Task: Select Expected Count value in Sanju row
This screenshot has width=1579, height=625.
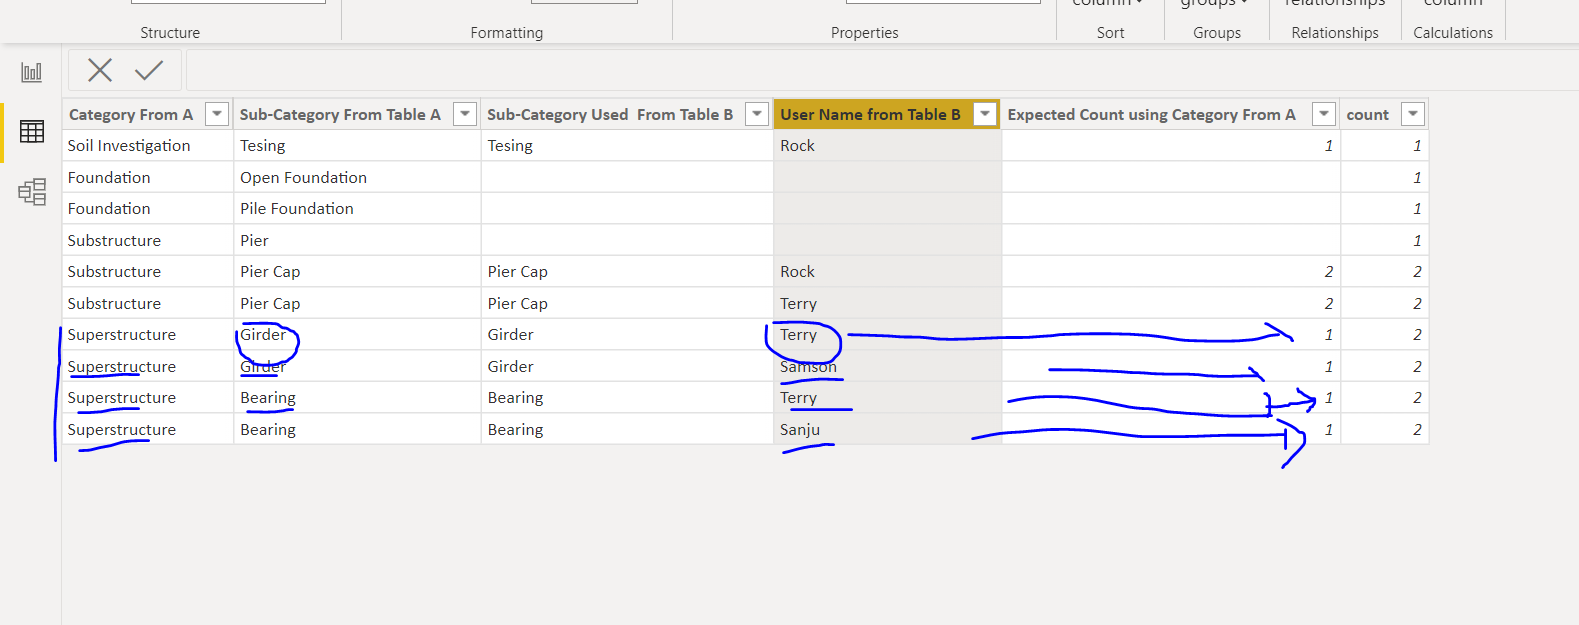Action: point(1171,429)
